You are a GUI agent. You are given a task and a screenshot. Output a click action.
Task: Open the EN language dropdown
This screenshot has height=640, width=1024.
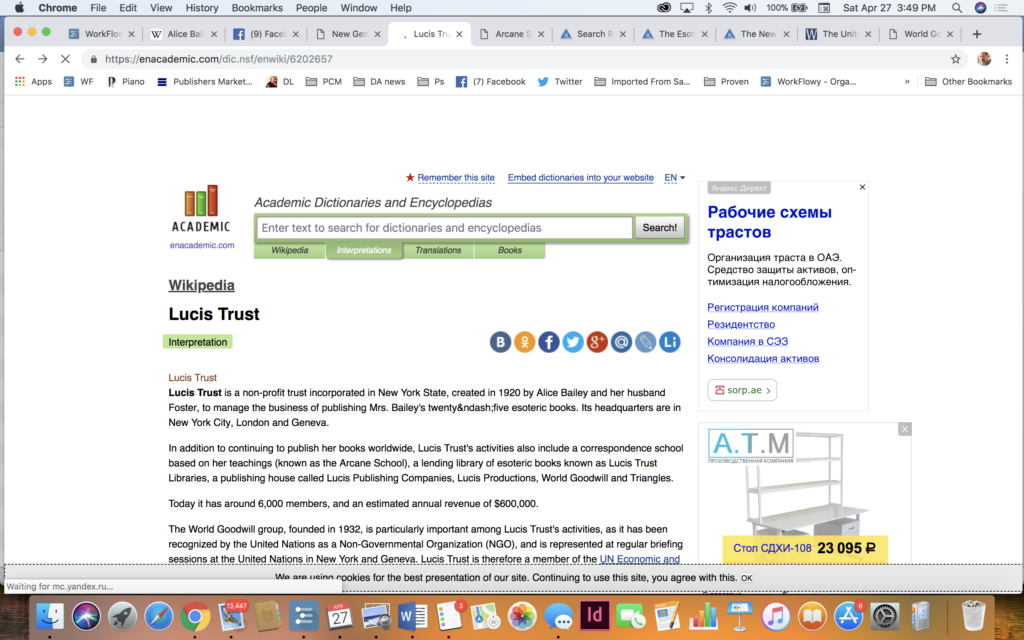click(x=675, y=178)
